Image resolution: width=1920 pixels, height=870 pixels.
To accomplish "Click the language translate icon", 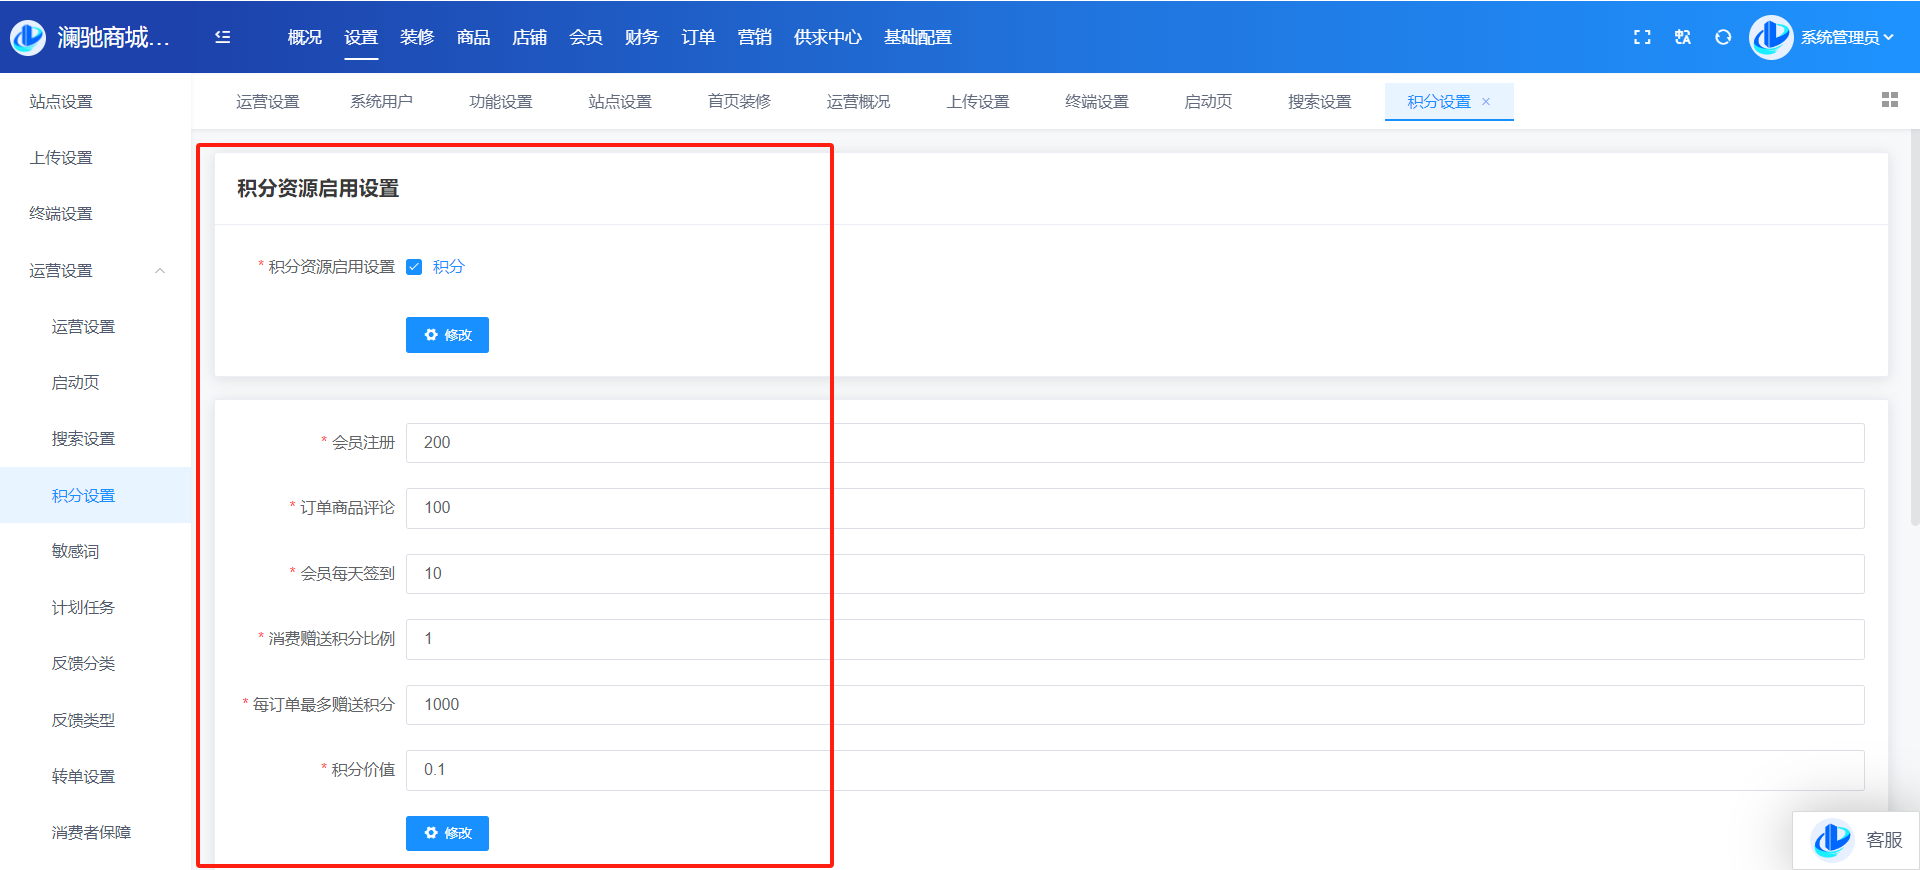I will point(1683,37).
